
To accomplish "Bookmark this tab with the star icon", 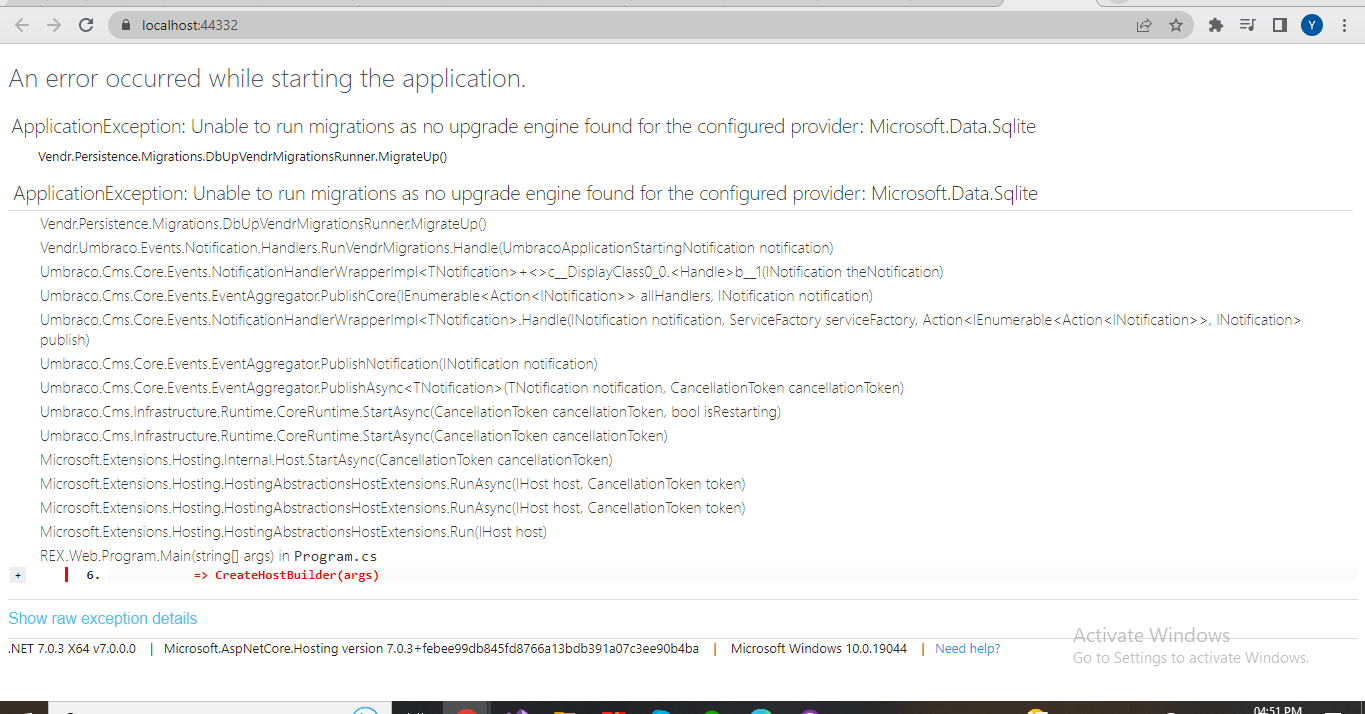I will [x=1176, y=25].
